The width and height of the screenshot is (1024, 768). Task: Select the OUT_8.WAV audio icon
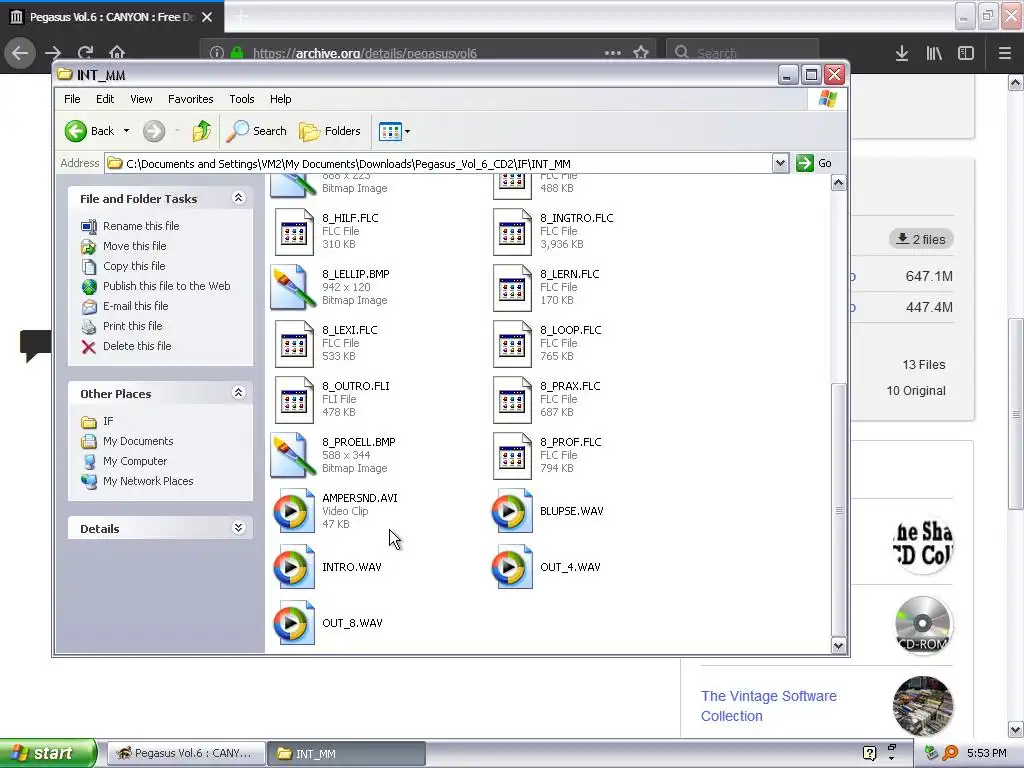(294, 623)
